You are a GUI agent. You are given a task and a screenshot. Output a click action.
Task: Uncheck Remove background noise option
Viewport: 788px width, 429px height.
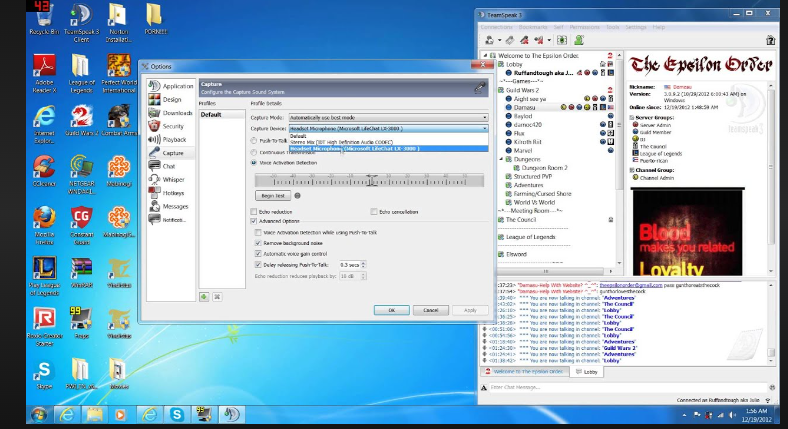(257, 243)
